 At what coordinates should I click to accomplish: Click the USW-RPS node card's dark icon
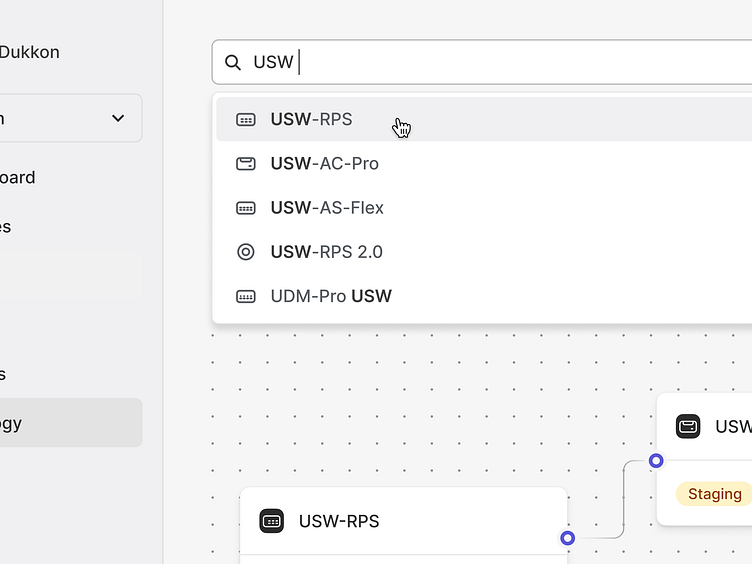click(x=272, y=521)
